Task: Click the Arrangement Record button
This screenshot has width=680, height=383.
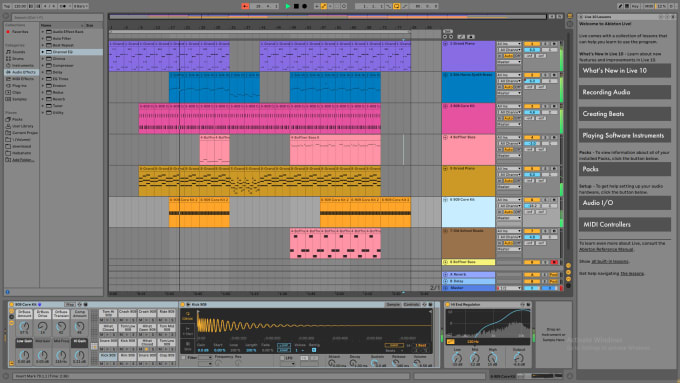Action: [x=304, y=6]
